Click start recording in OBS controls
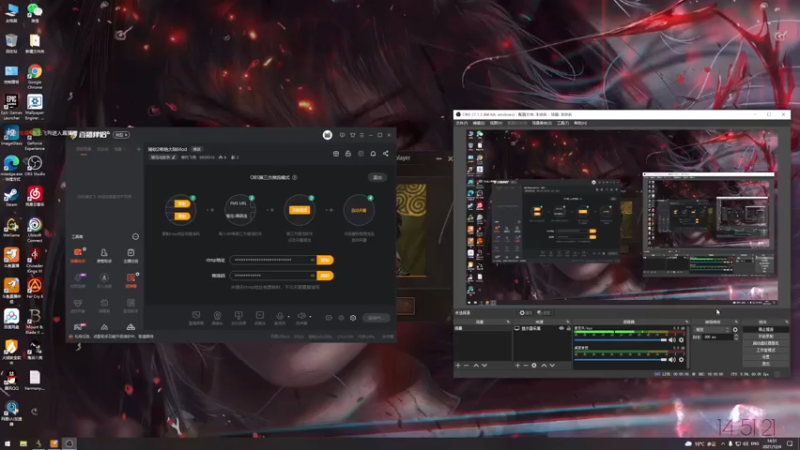The height and width of the screenshot is (450, 800). [765, 336]
